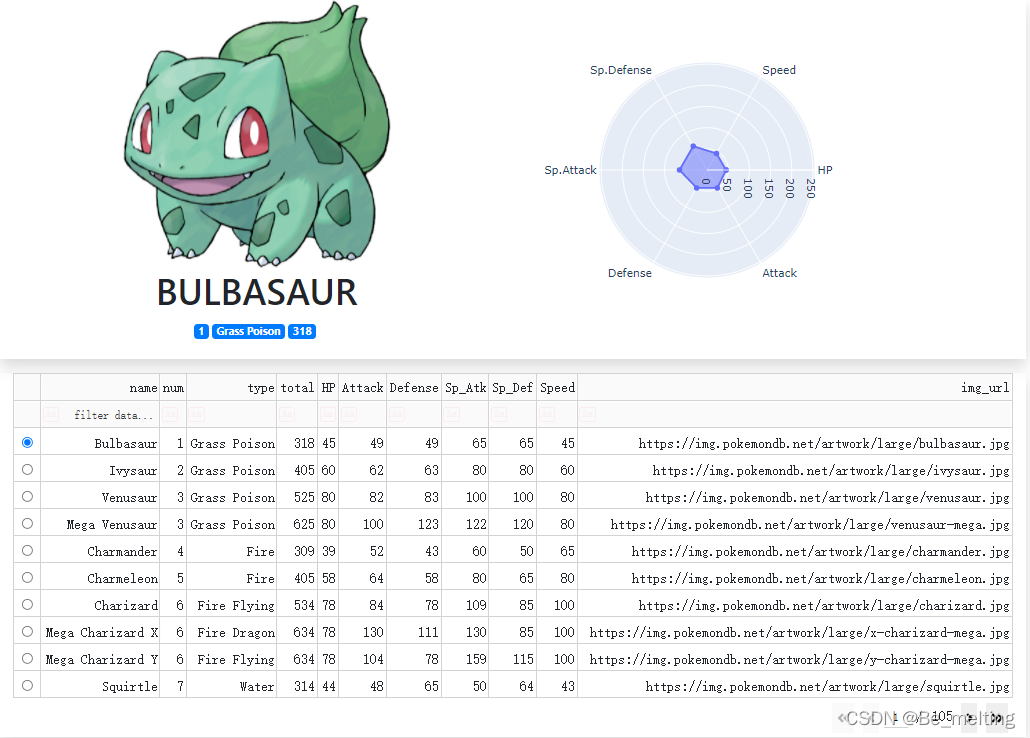Click the type column header

pyautogui.click(x=232, y=388)
